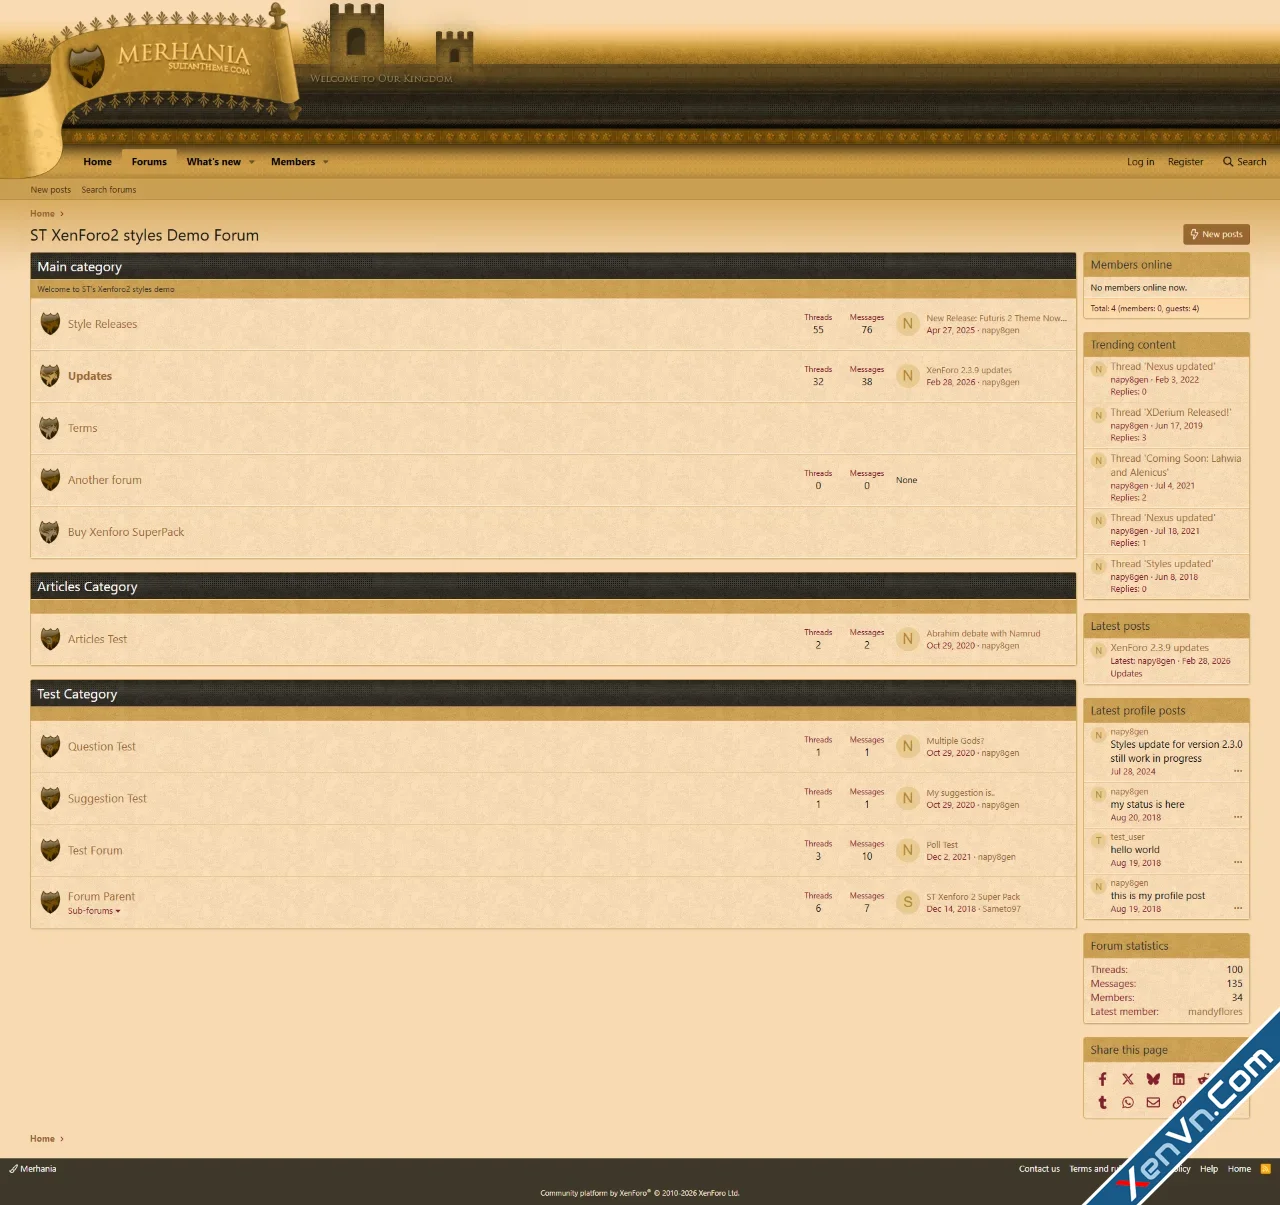This screenshot has height=1205, width=1280.
Task: Open the Style Releases forum
Action: 102,323
